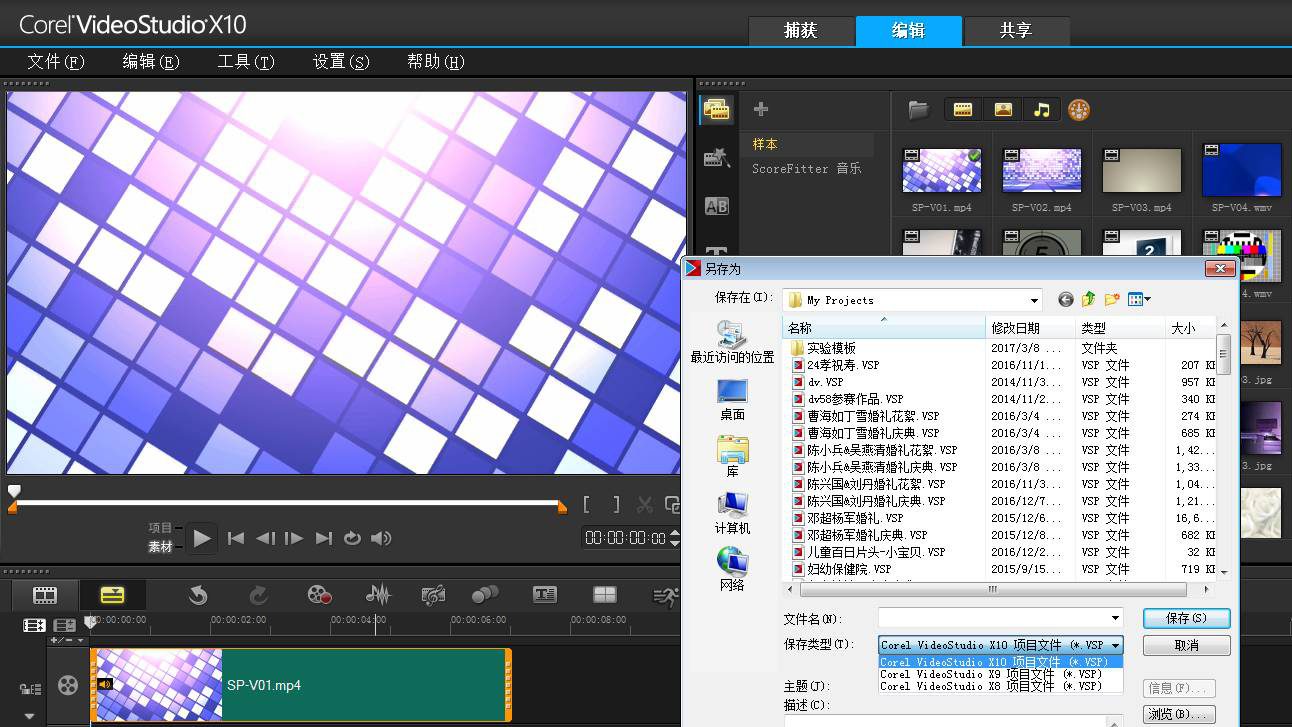Click the preview scrubber jog slider handle

pyautogui.click(x=14, y=490)
